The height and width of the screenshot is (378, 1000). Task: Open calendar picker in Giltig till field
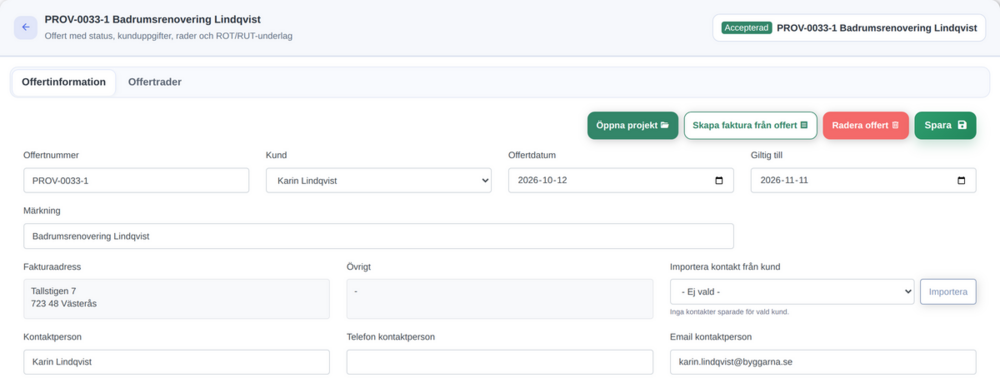962,180
